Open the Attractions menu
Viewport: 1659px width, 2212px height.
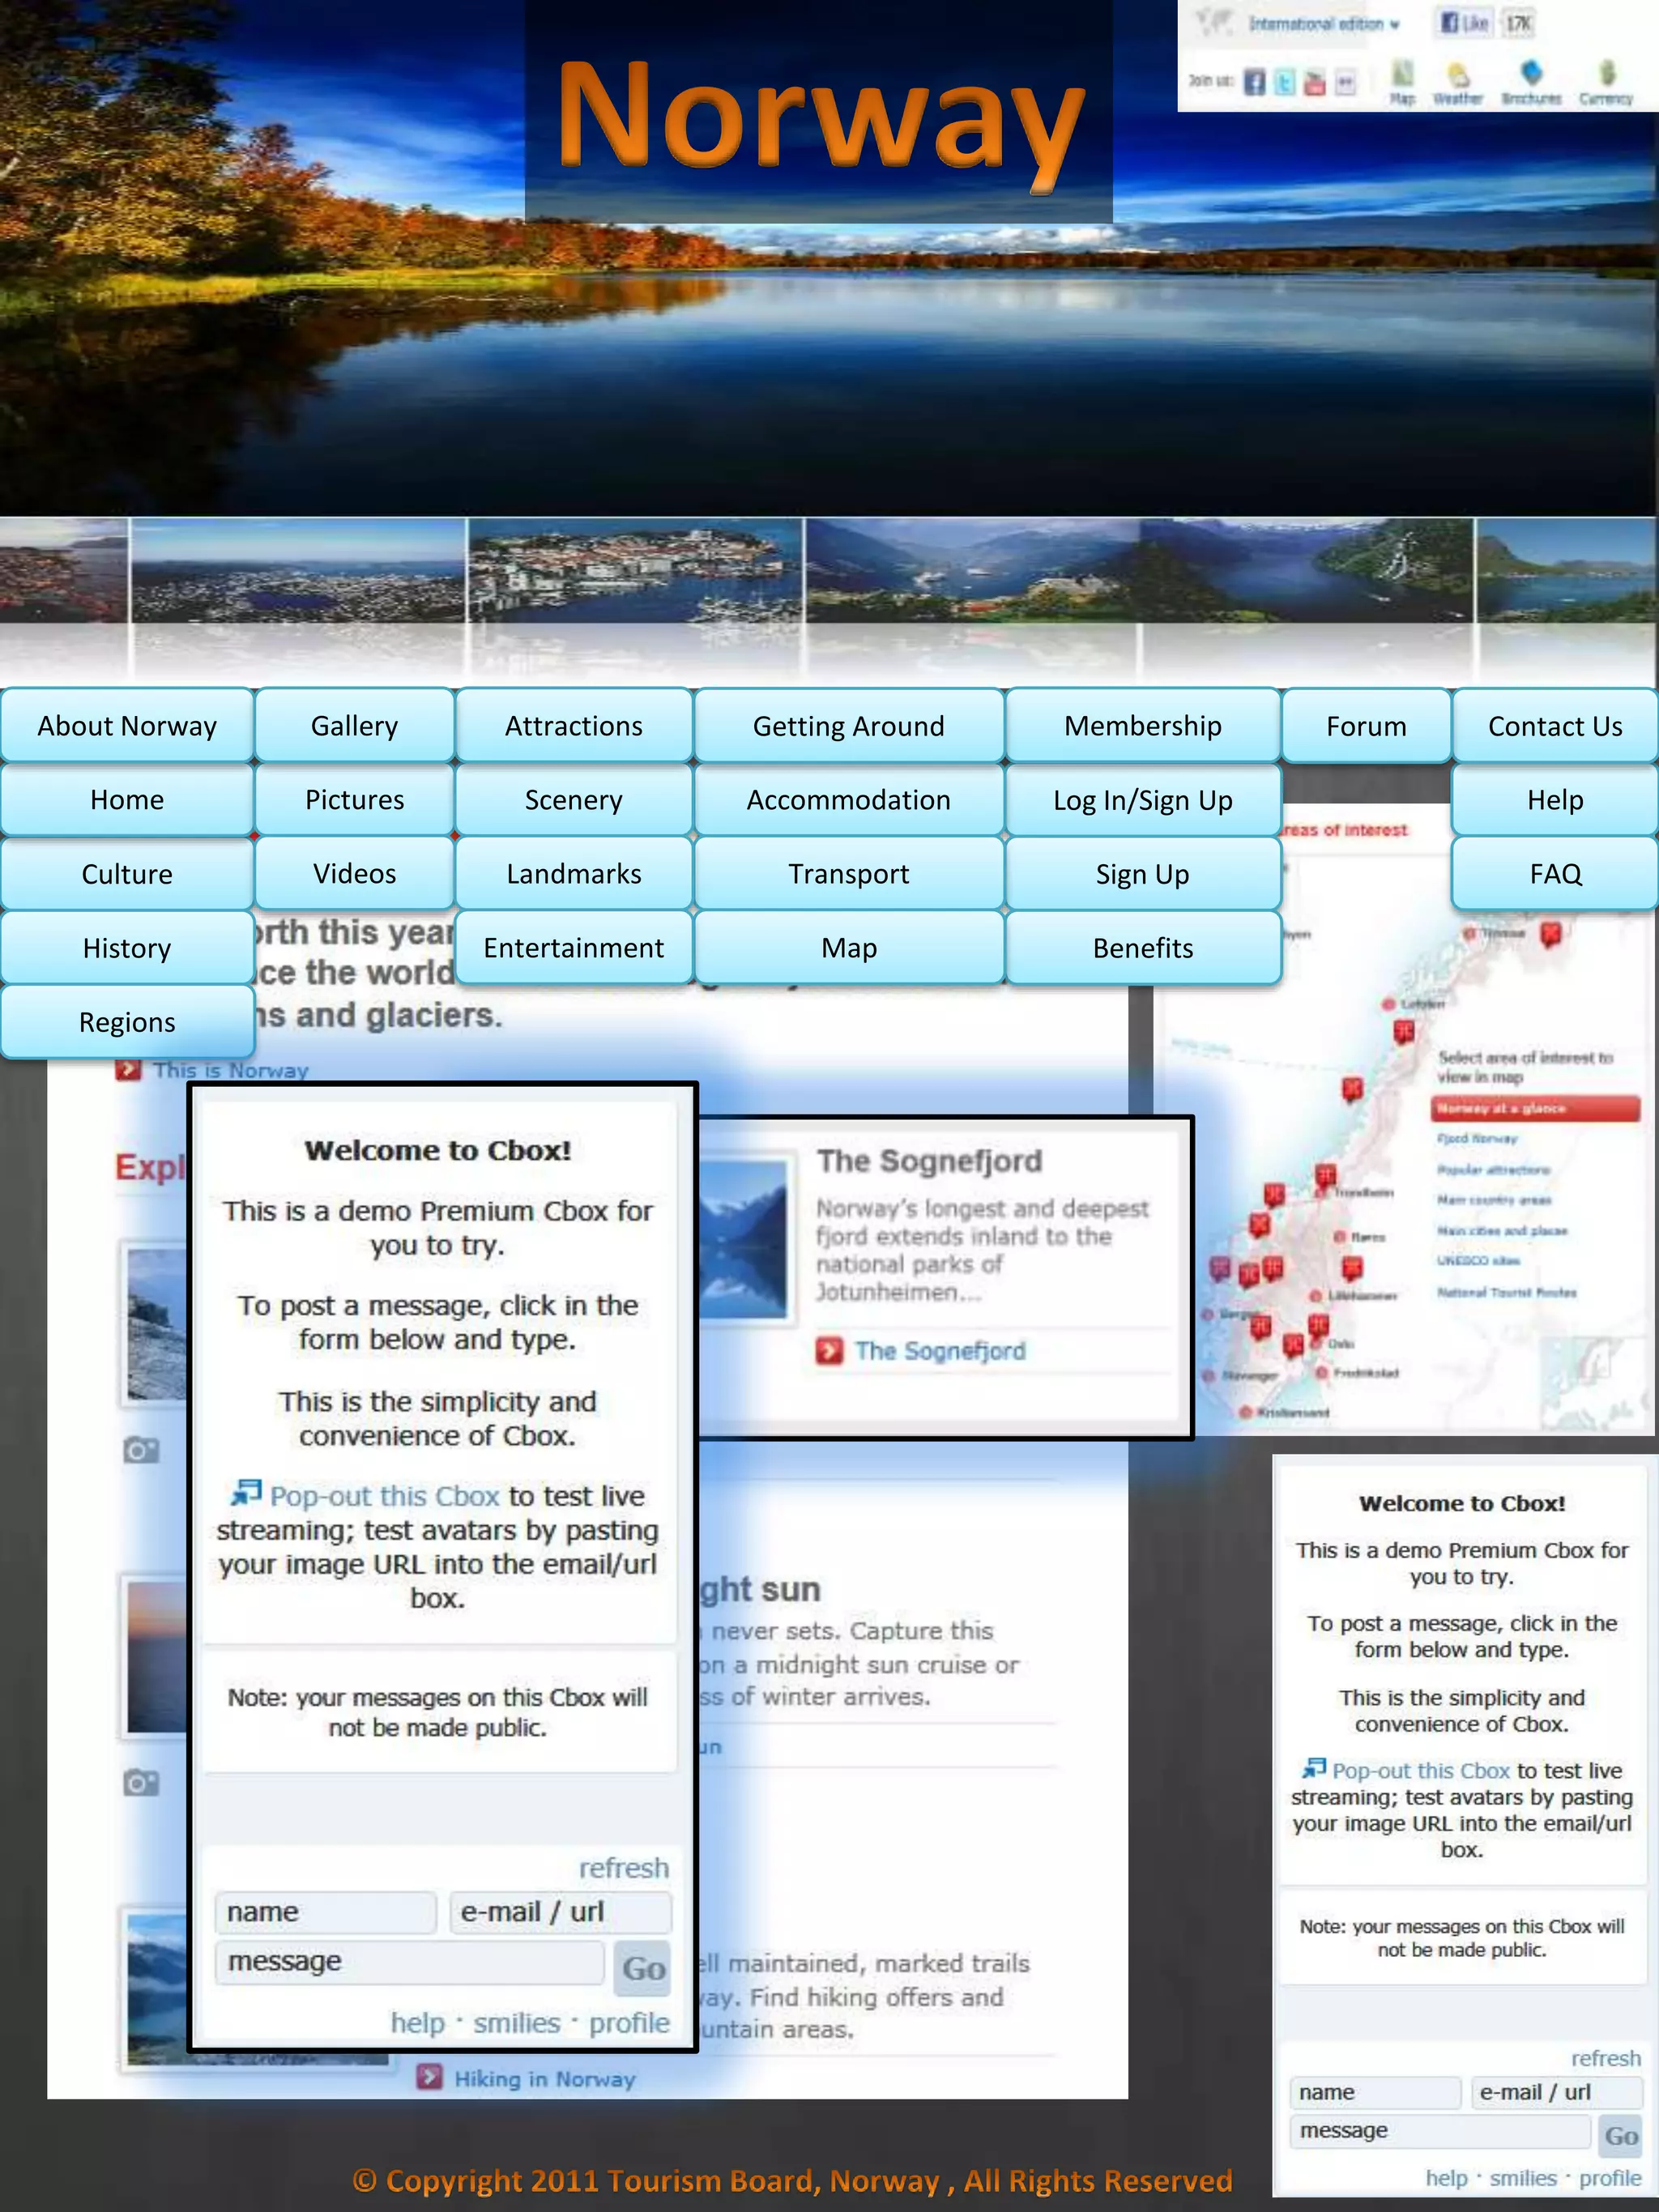pos(573,726)
